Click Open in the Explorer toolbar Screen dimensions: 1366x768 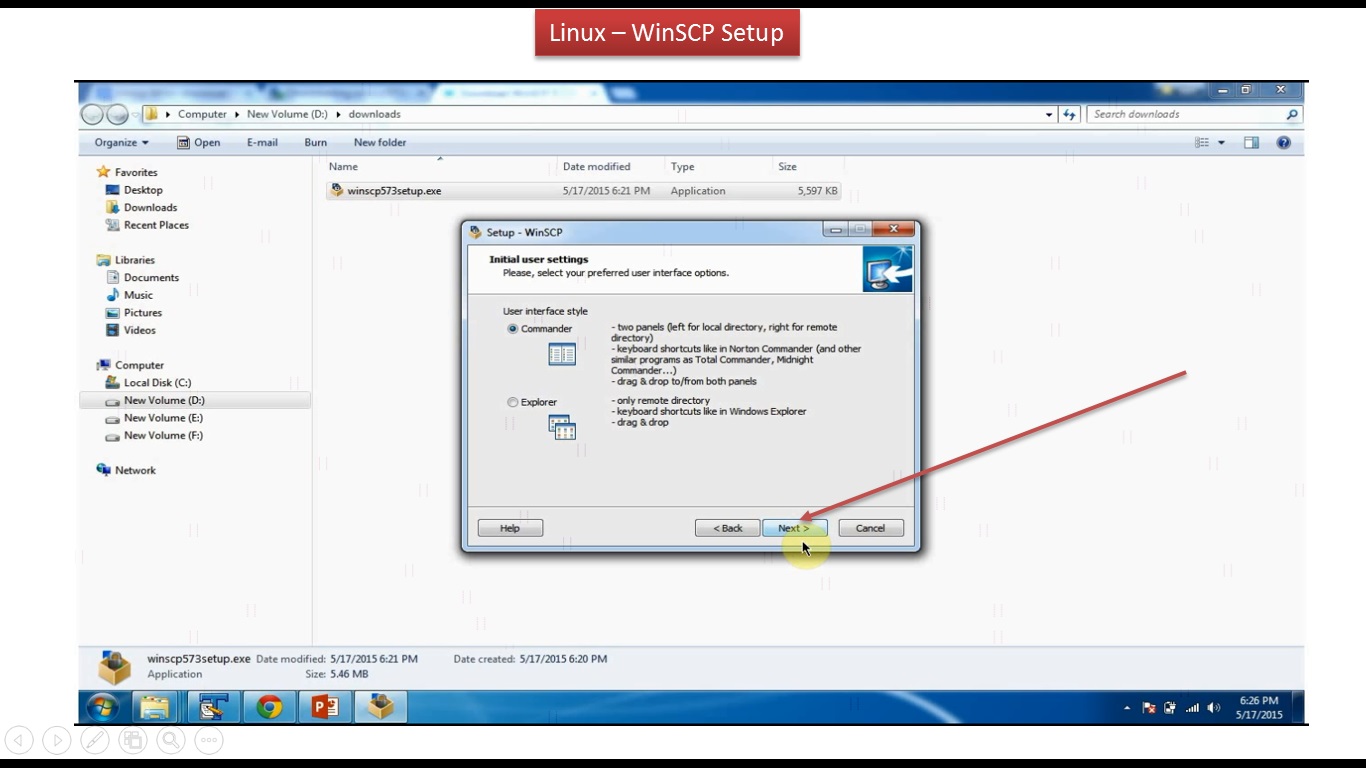click(199, 143)
